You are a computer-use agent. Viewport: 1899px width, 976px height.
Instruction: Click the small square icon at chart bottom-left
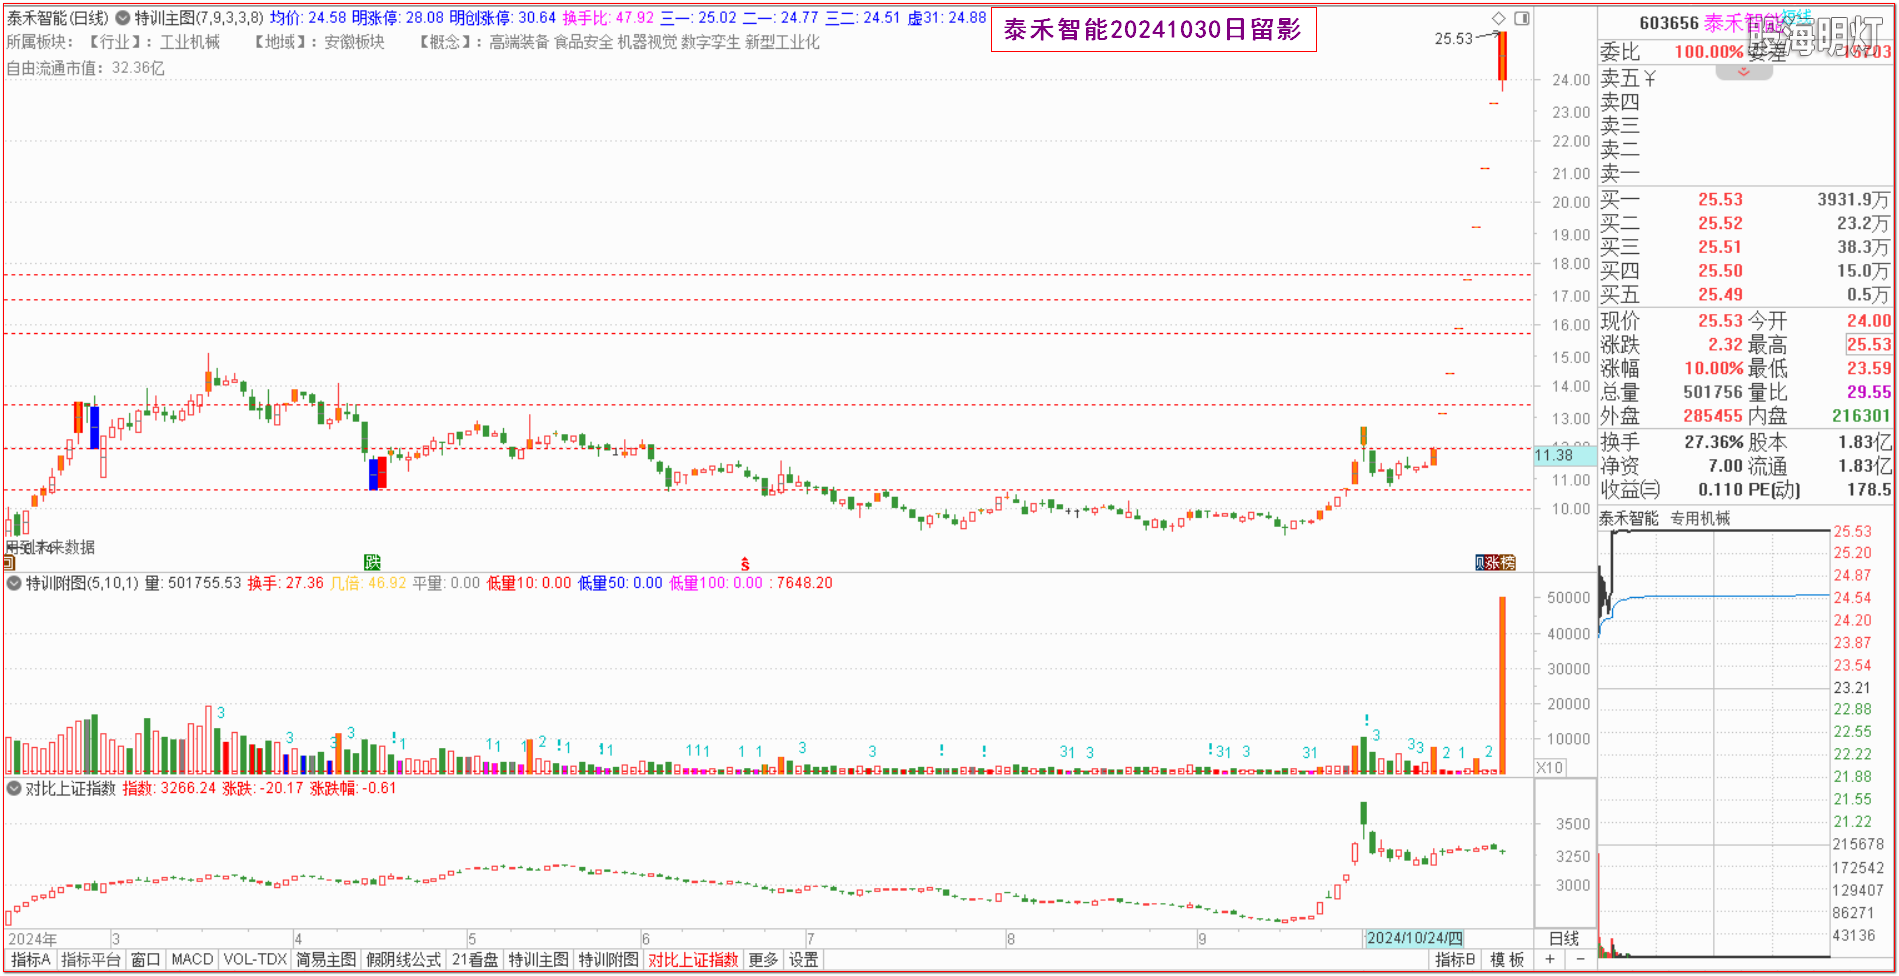(9, 562)
